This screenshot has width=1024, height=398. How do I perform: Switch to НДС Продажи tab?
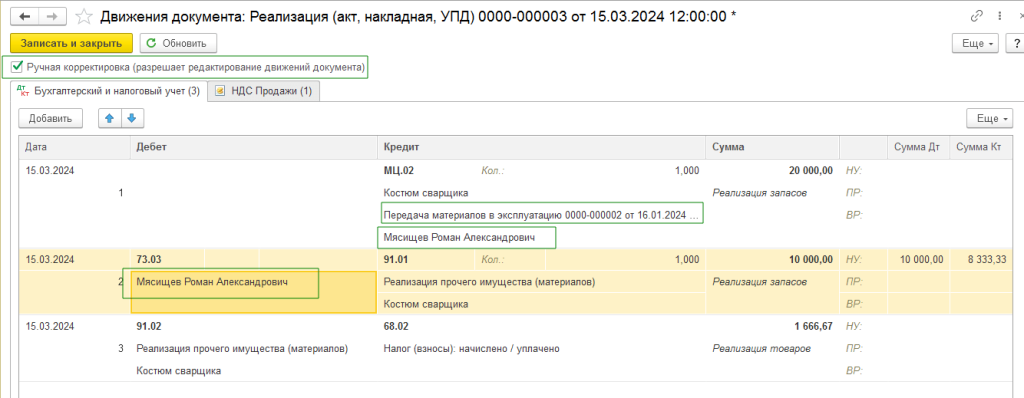264,91
